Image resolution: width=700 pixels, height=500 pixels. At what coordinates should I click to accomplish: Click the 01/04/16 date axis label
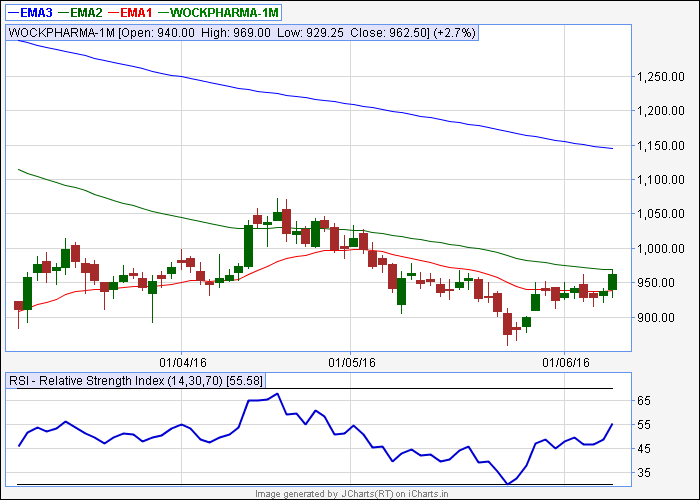coord(183,362)
